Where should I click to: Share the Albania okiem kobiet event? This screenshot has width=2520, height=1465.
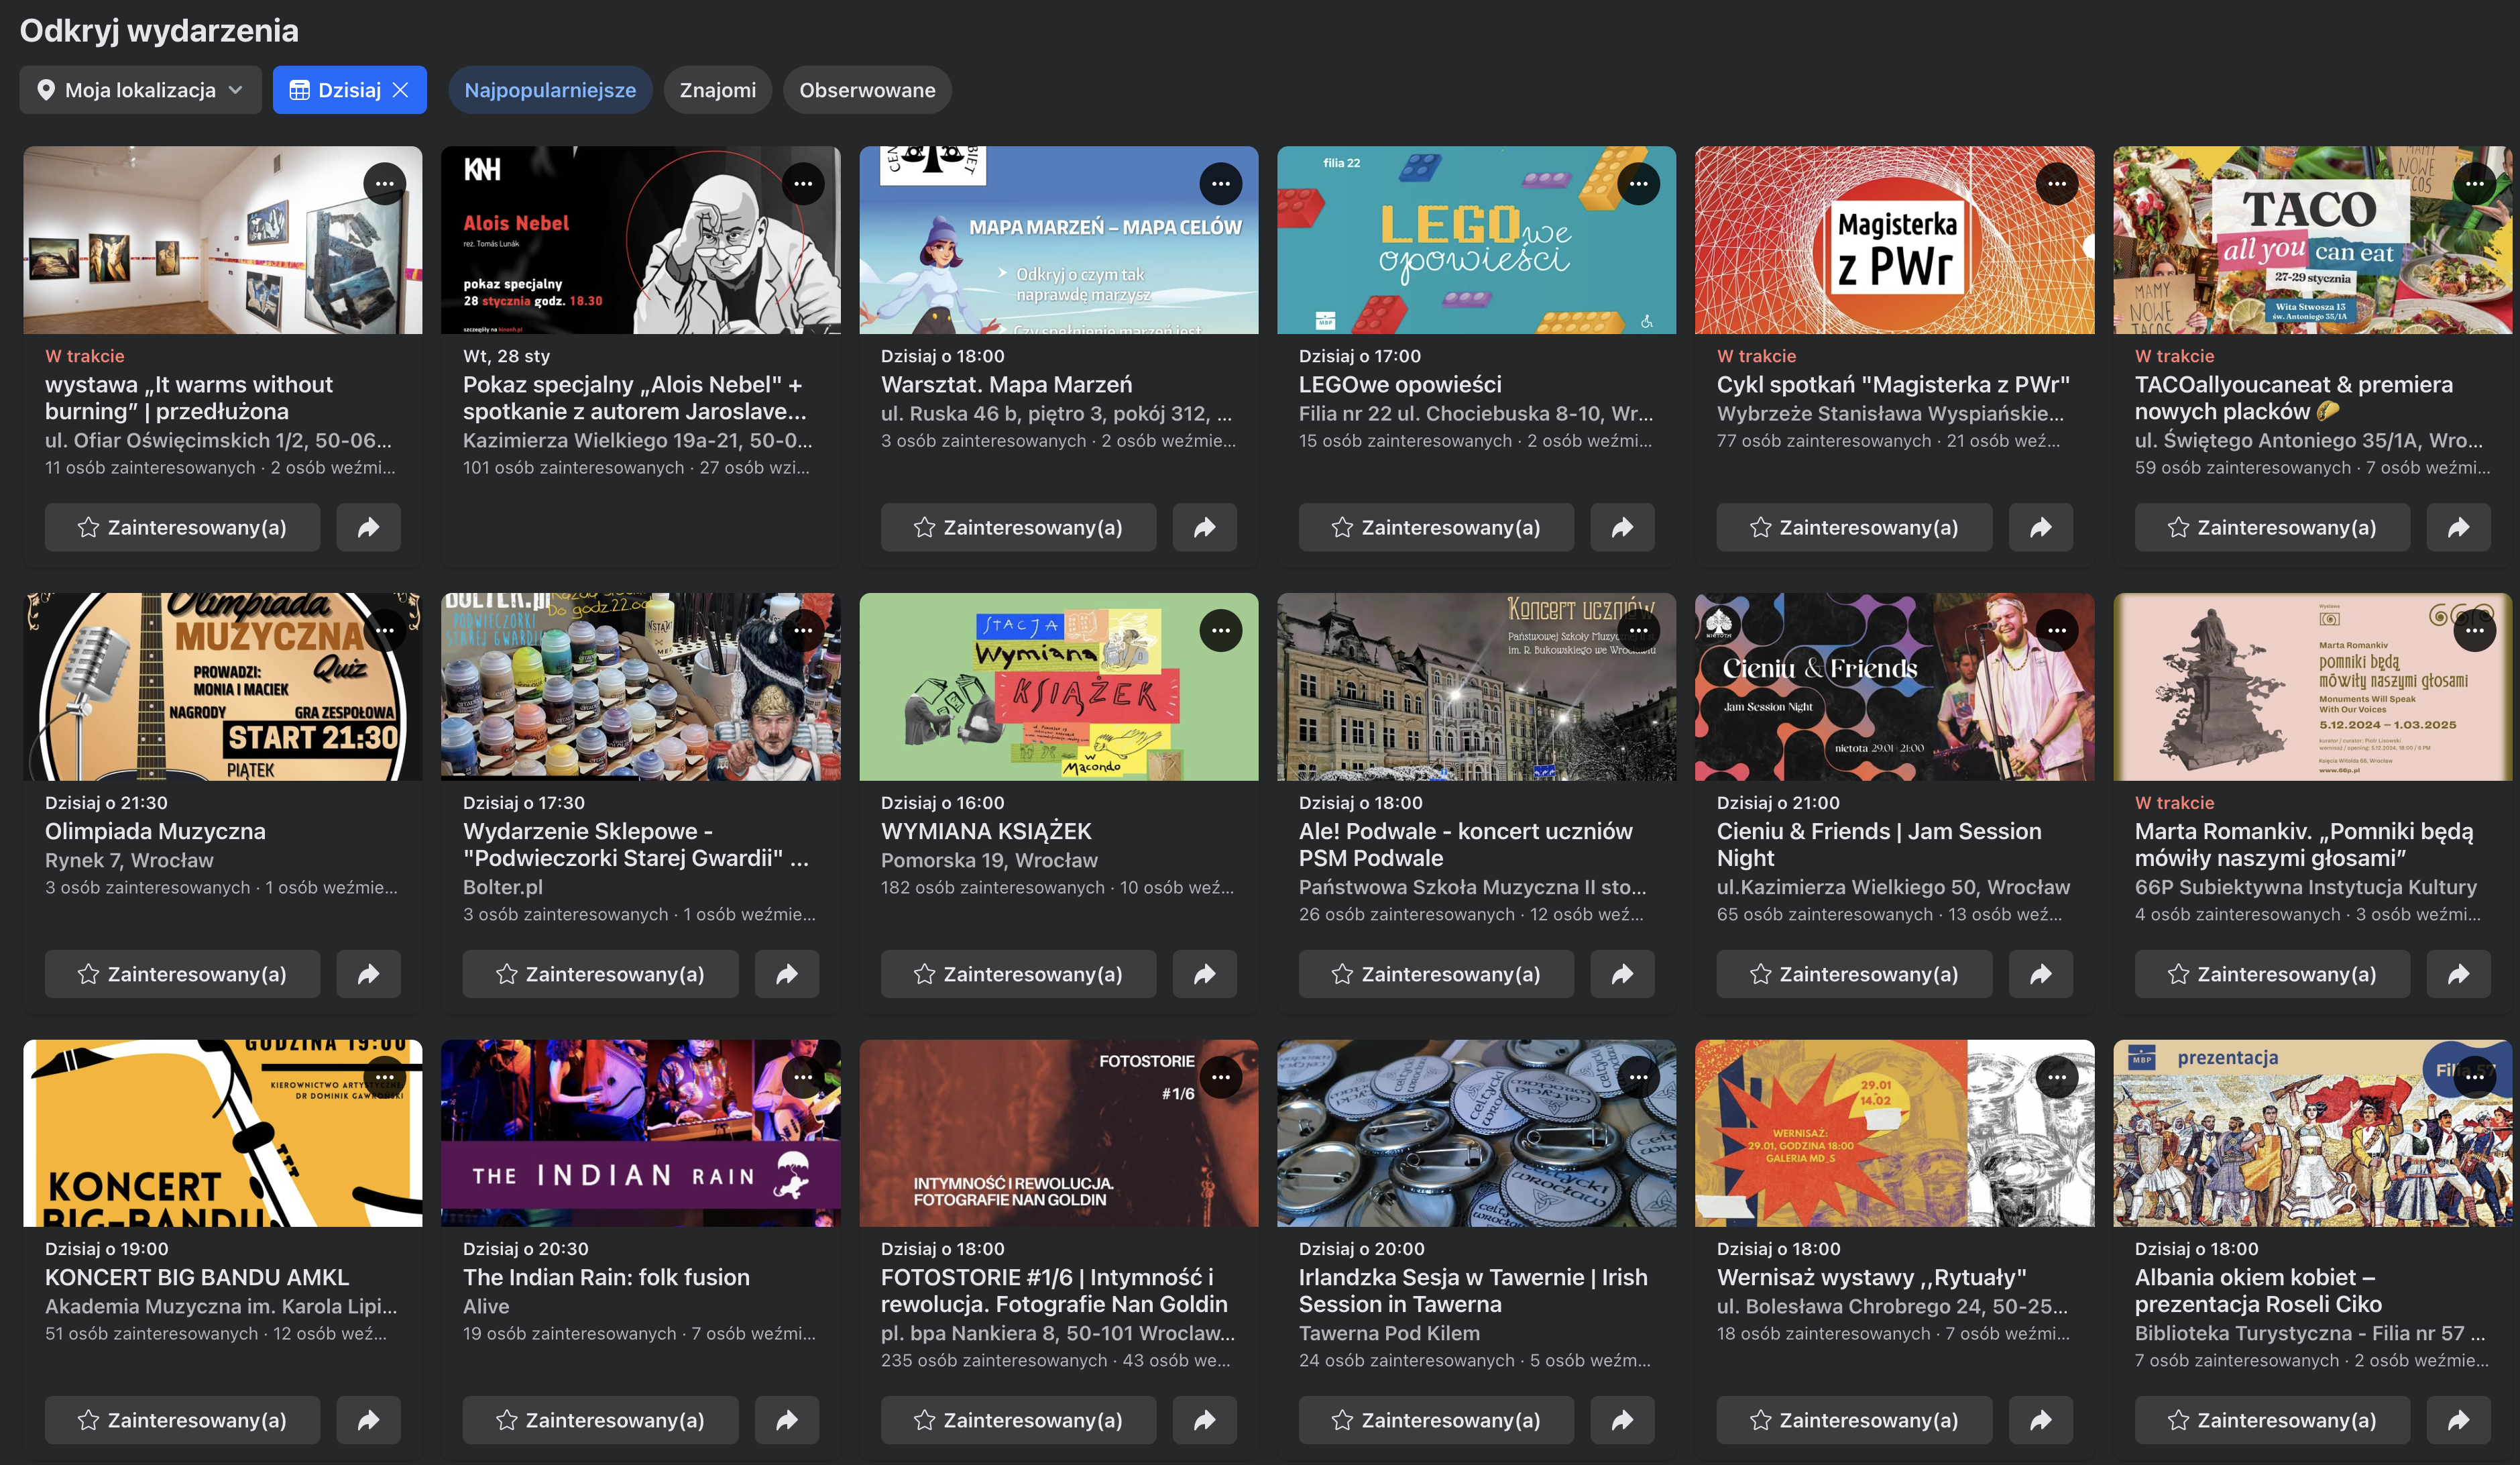(2458, 1420)
